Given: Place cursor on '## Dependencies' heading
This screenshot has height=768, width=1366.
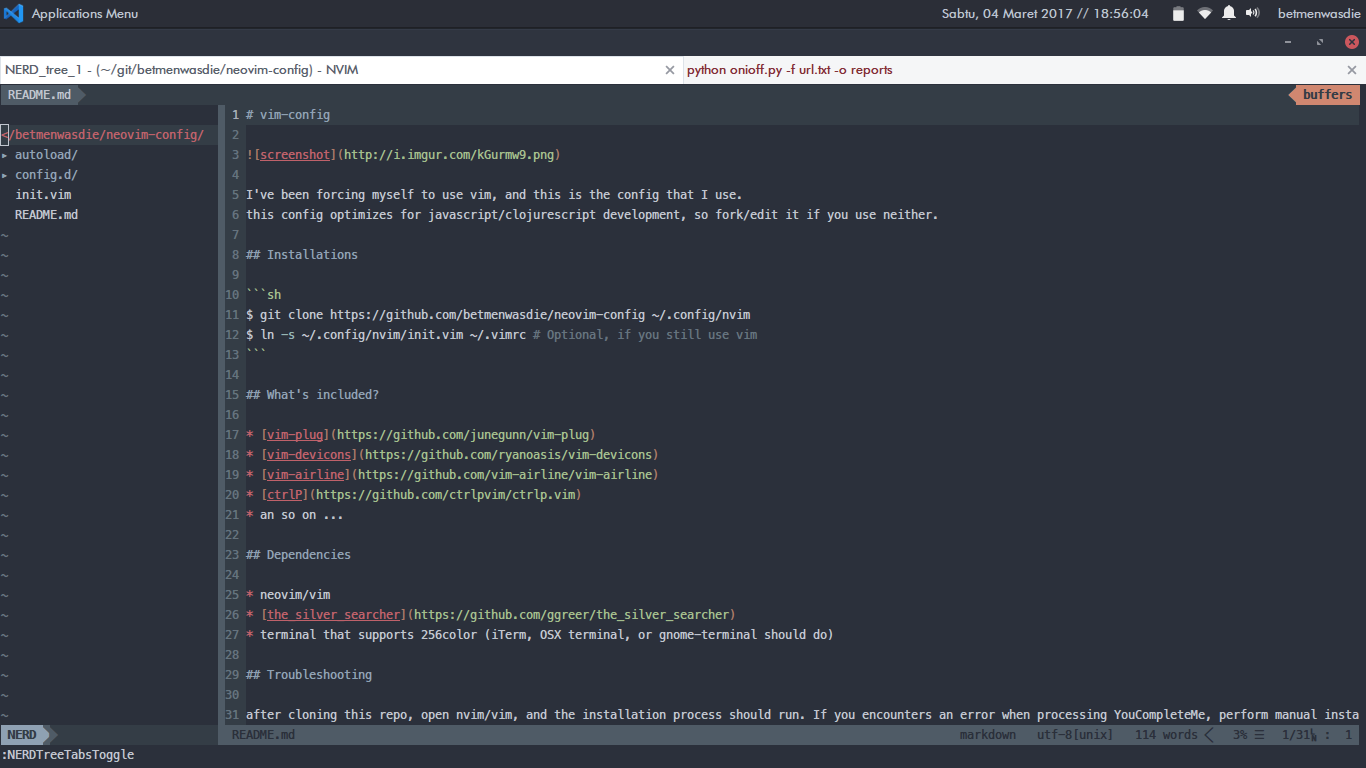Looking at the screenshot, I should point(299,555).
